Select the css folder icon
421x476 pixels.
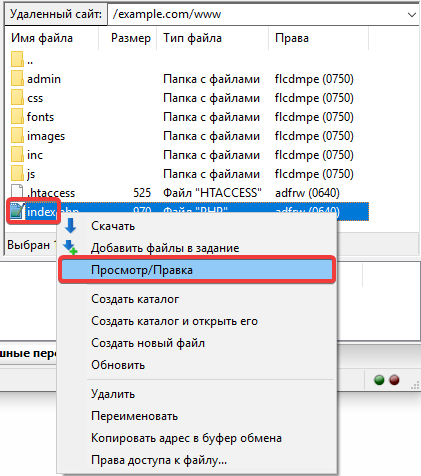click(x=17, y=97)
